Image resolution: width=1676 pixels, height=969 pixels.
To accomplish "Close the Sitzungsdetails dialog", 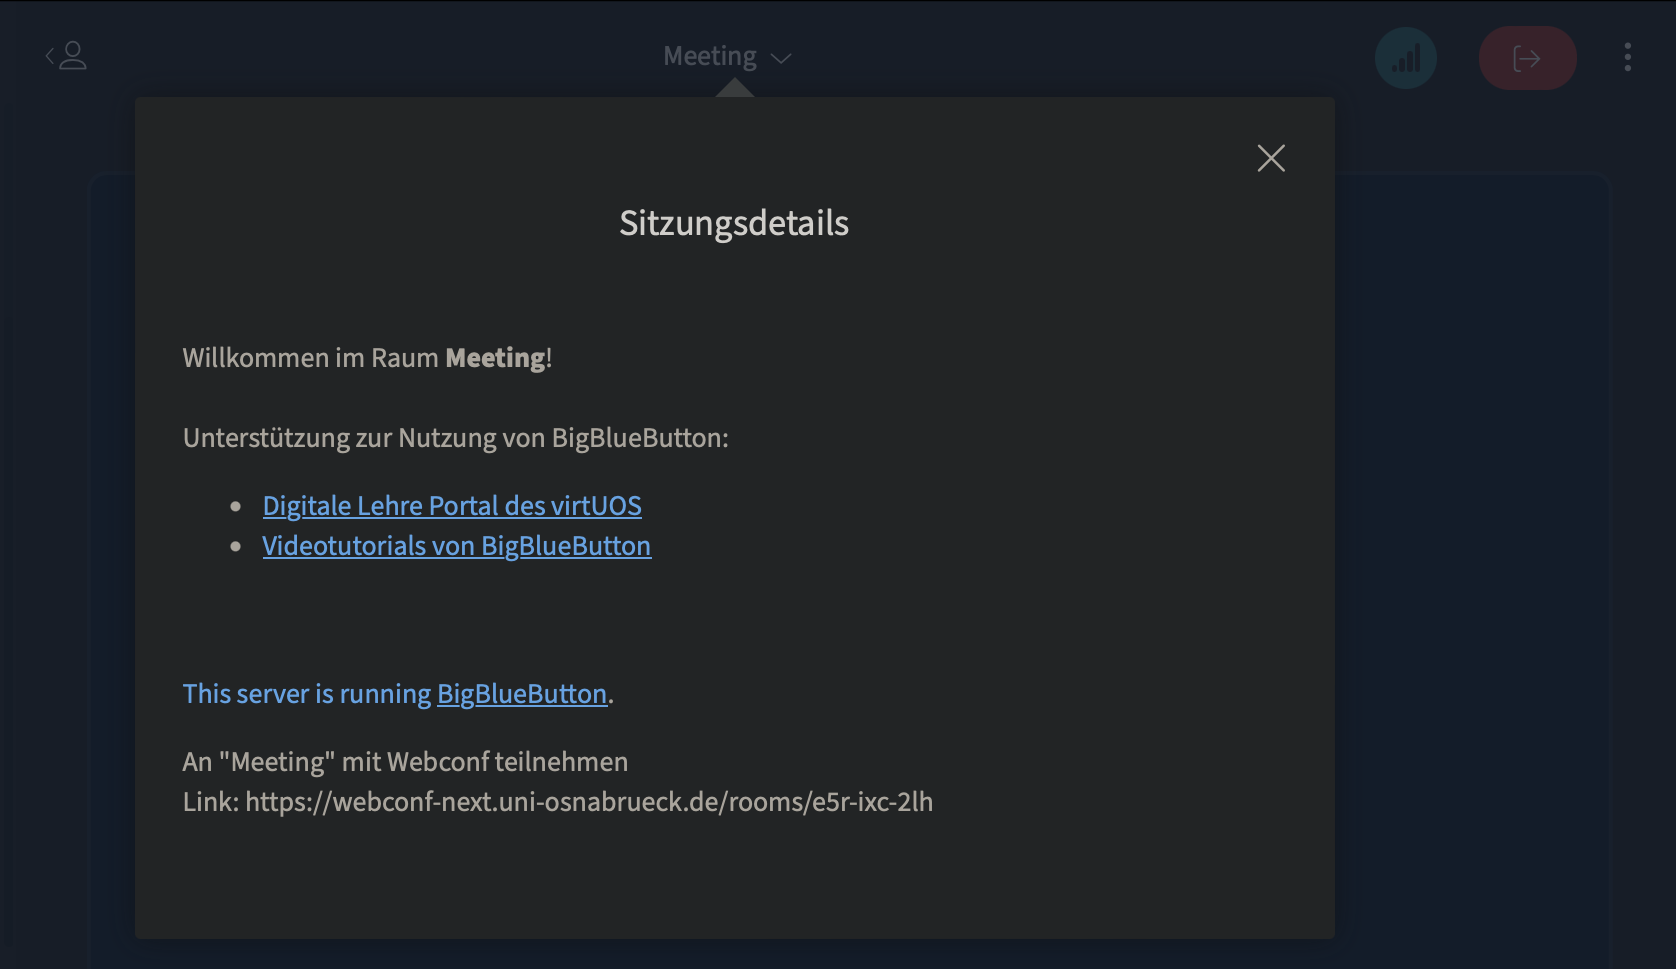I will click(x=1271, y=158).
